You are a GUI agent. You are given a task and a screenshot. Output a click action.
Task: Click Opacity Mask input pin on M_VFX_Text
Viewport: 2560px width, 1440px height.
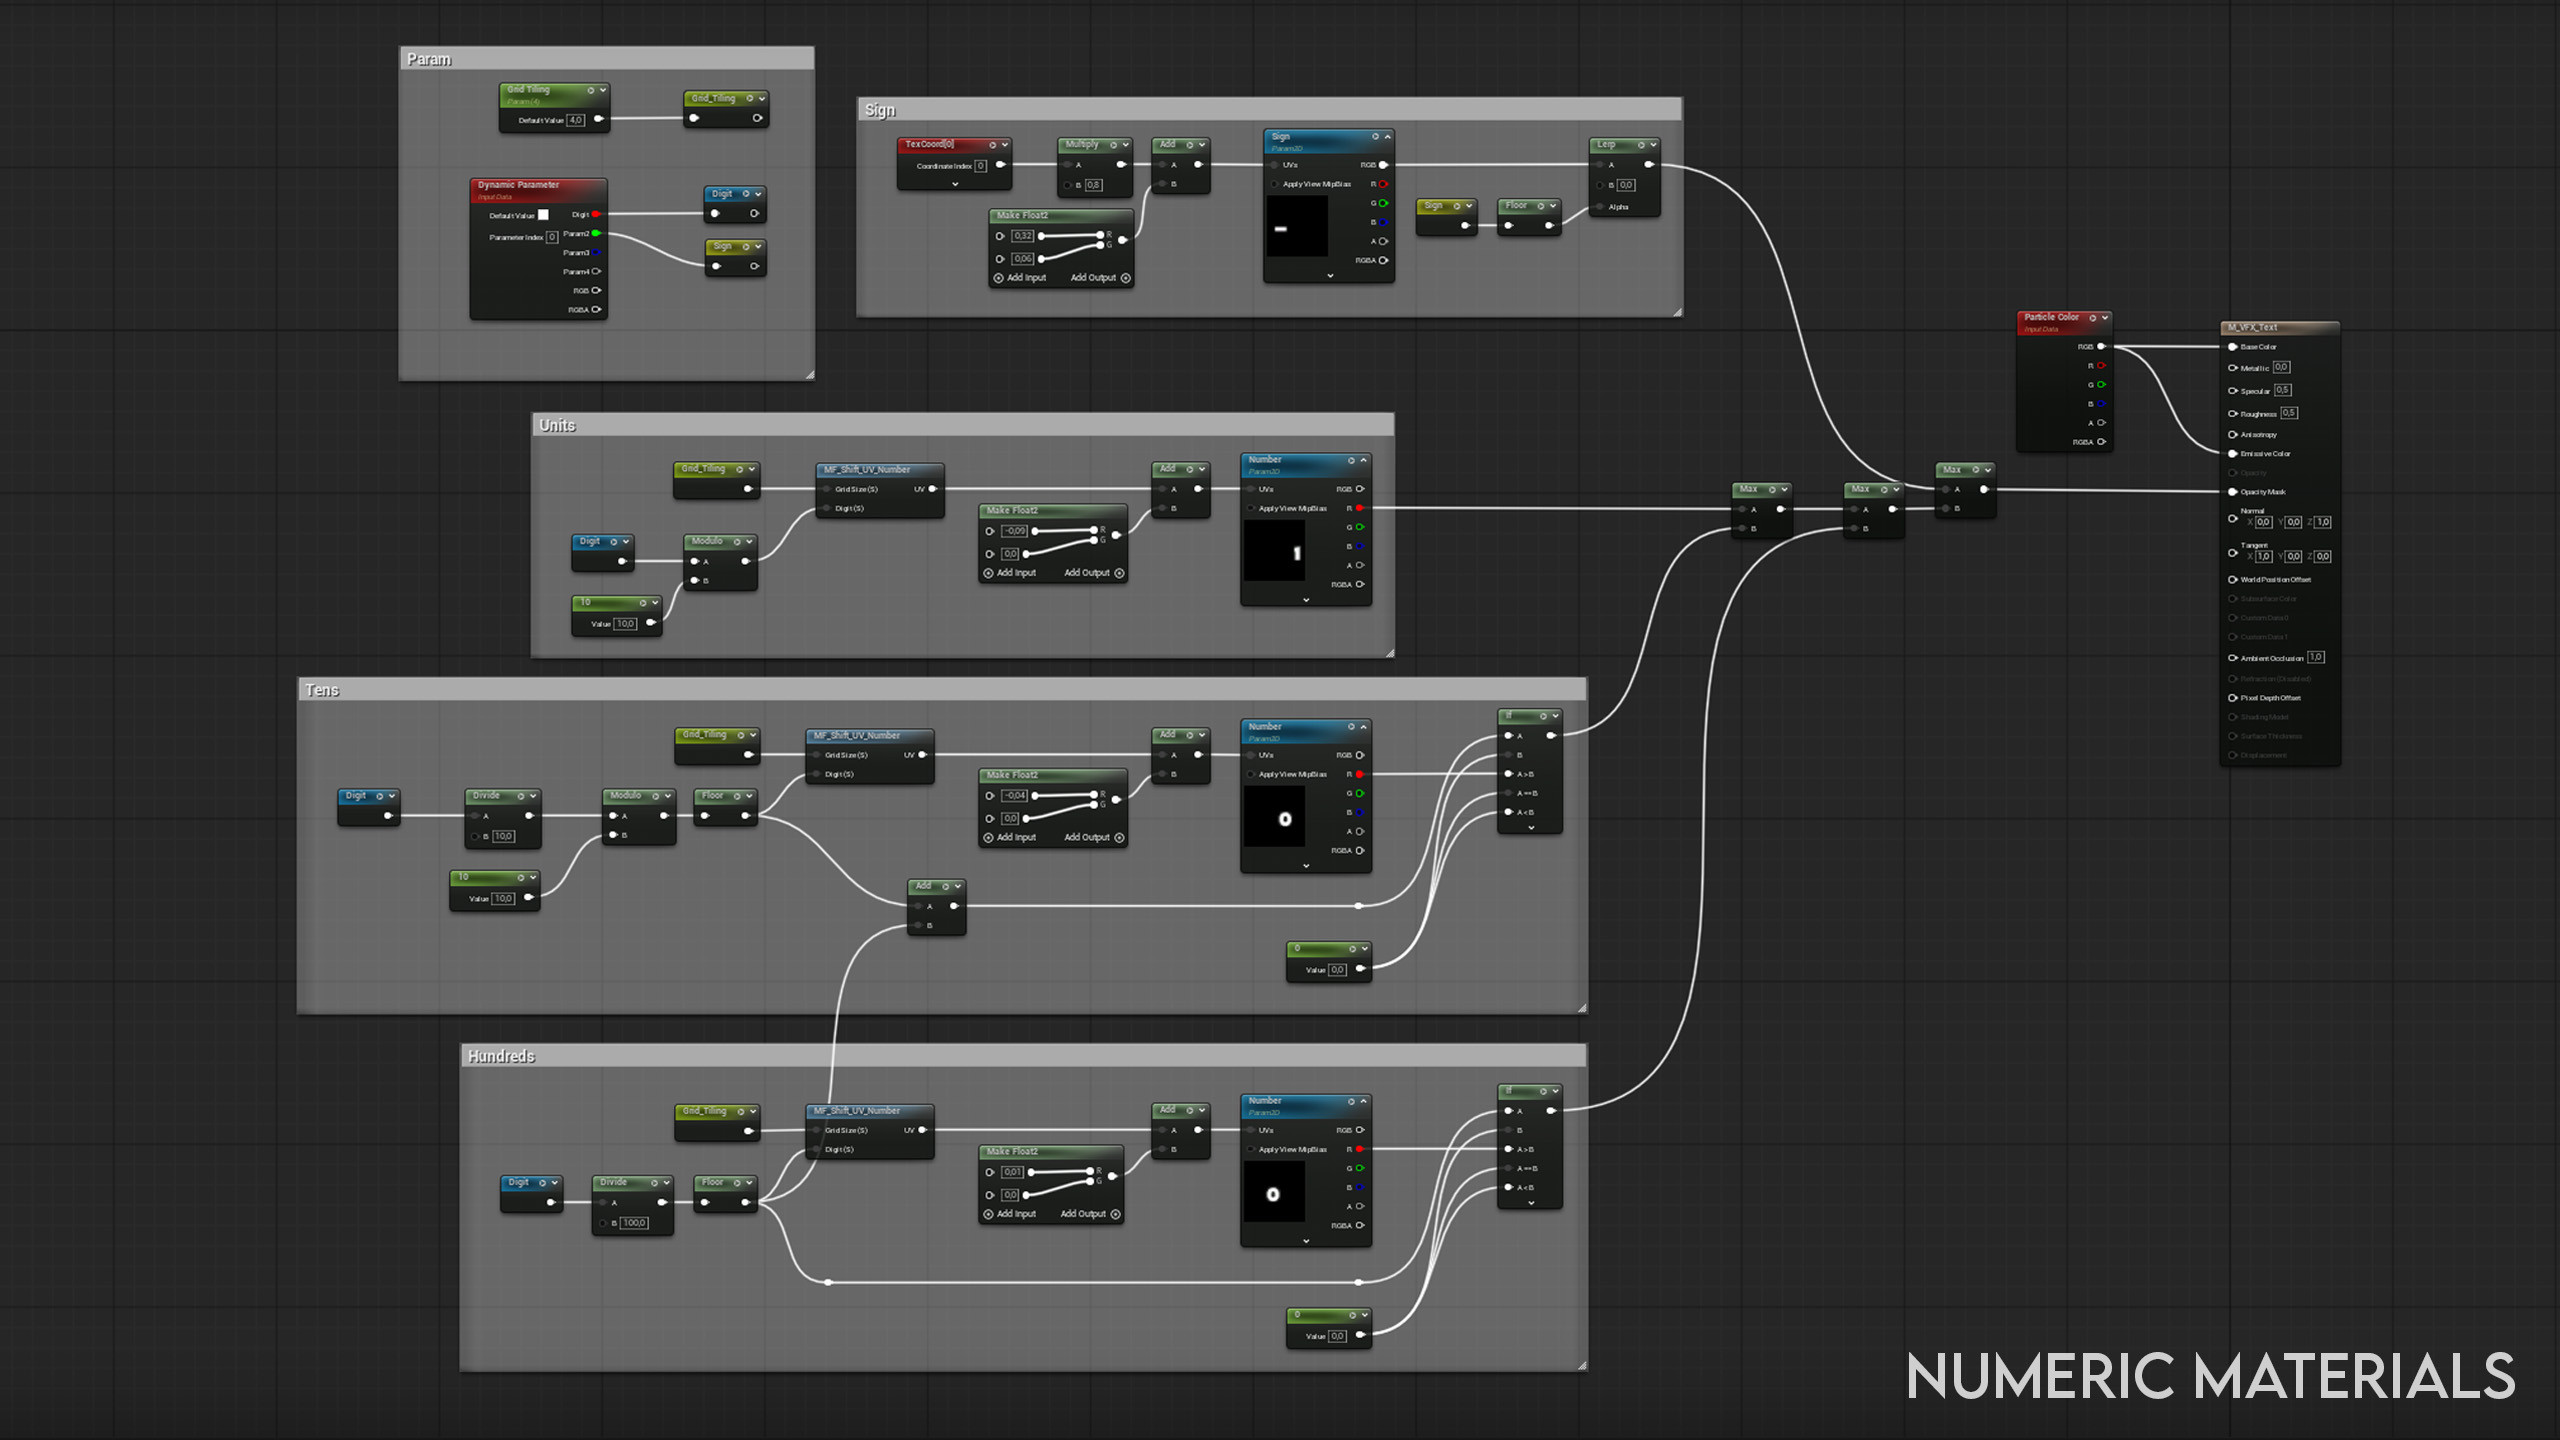pos(2233,492)
